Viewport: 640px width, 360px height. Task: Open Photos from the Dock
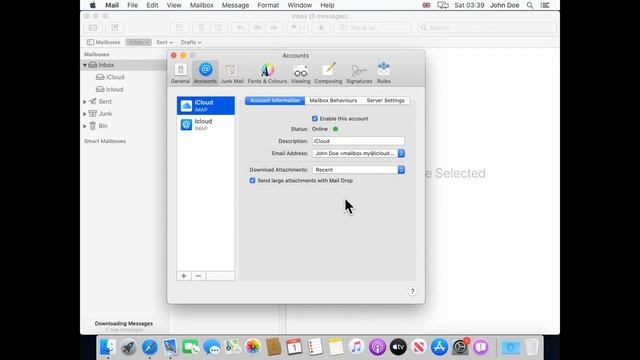pyautogui.click(x=253, y=347)
